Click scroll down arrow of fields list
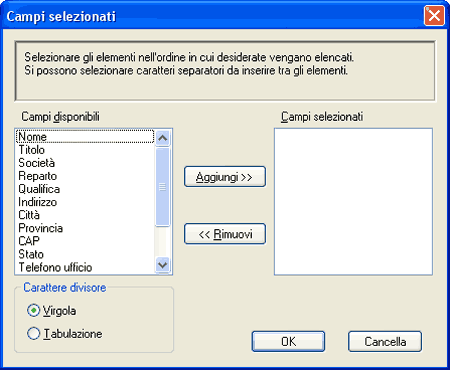Screen dimensions: 450x370 tap(163, 265)
